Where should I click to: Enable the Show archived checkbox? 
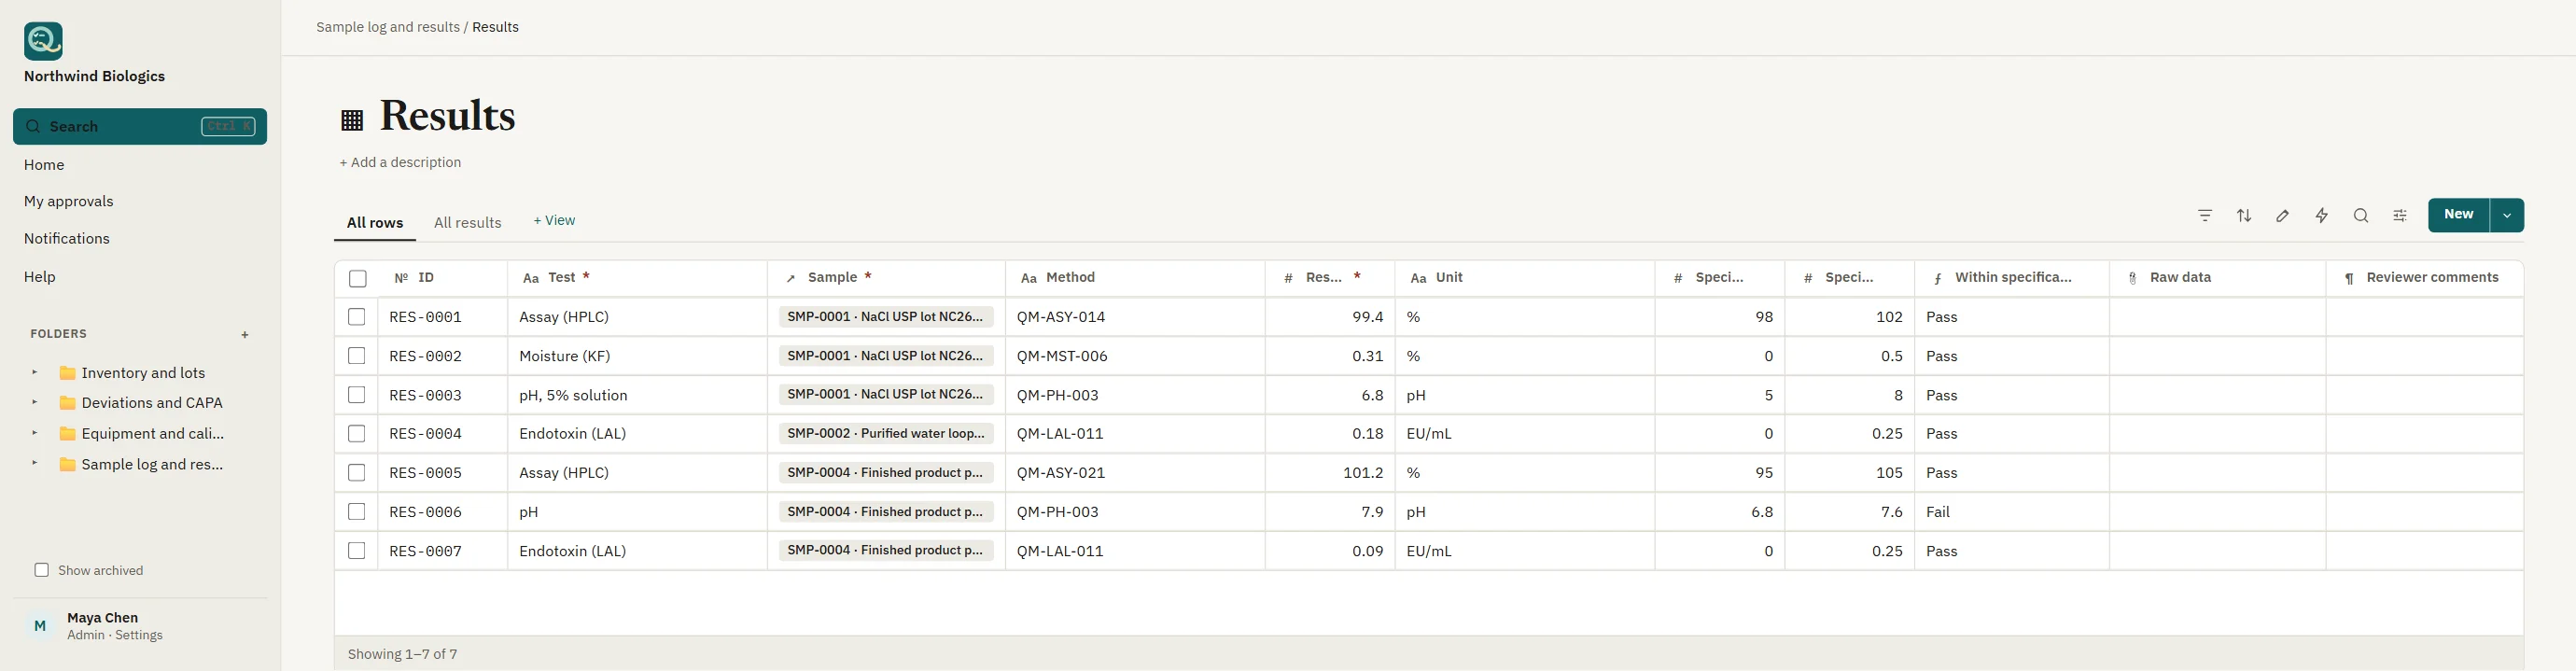[41, 570]
